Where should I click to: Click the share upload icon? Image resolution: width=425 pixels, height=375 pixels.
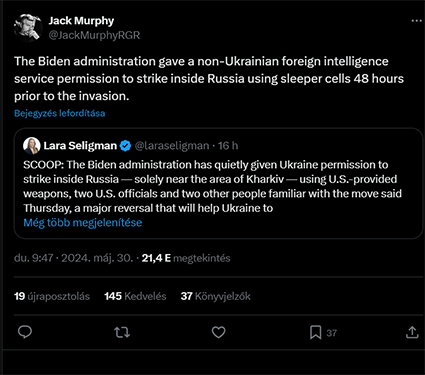point(412,332)
